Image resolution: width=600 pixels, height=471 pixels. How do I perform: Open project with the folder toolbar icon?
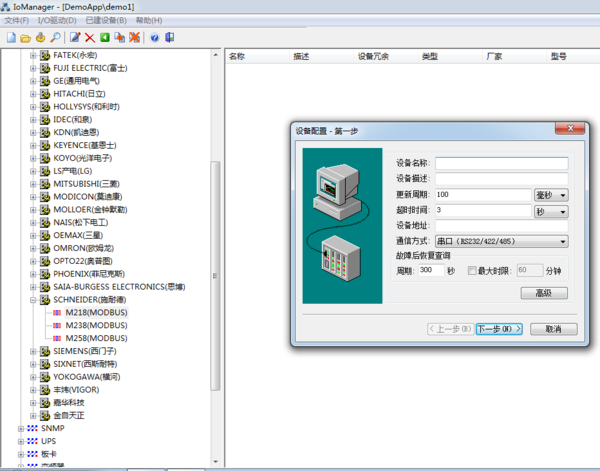26,38
